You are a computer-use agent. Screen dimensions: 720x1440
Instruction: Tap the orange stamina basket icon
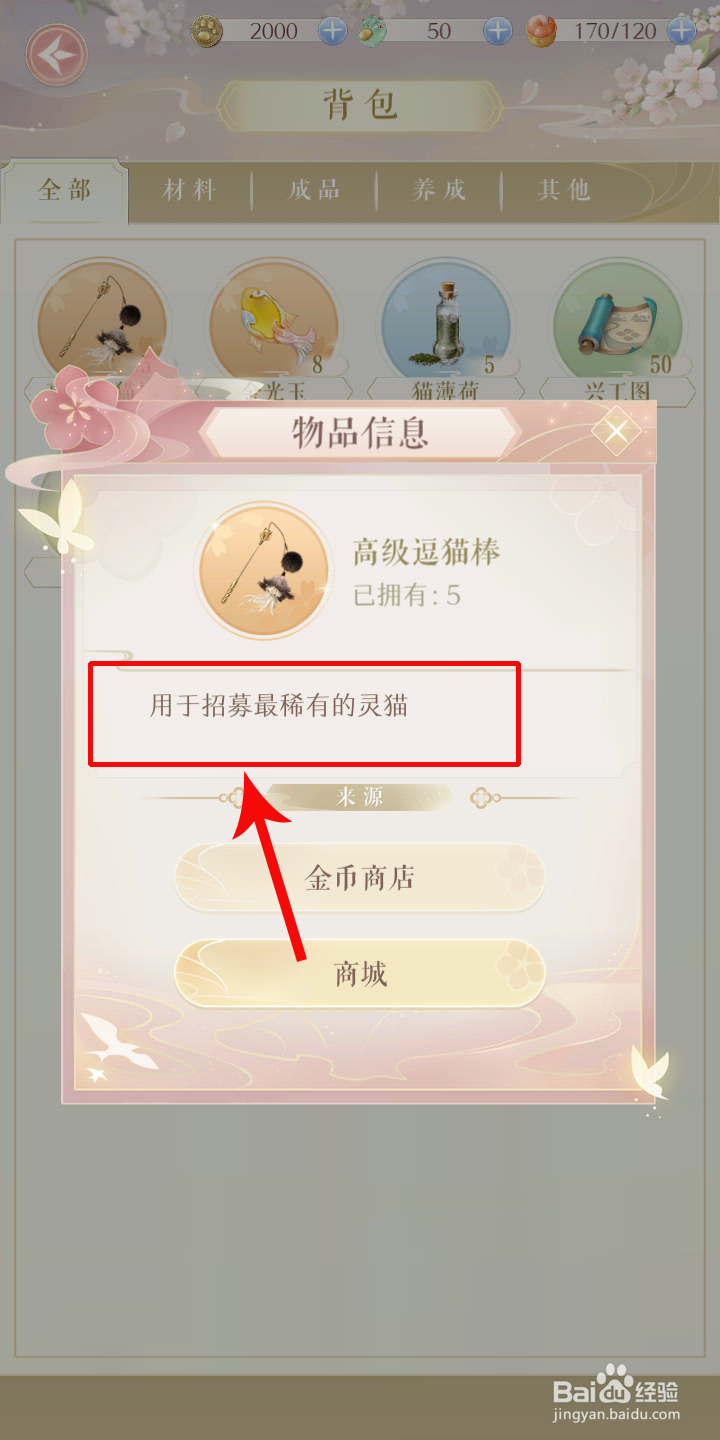point(543,31)
